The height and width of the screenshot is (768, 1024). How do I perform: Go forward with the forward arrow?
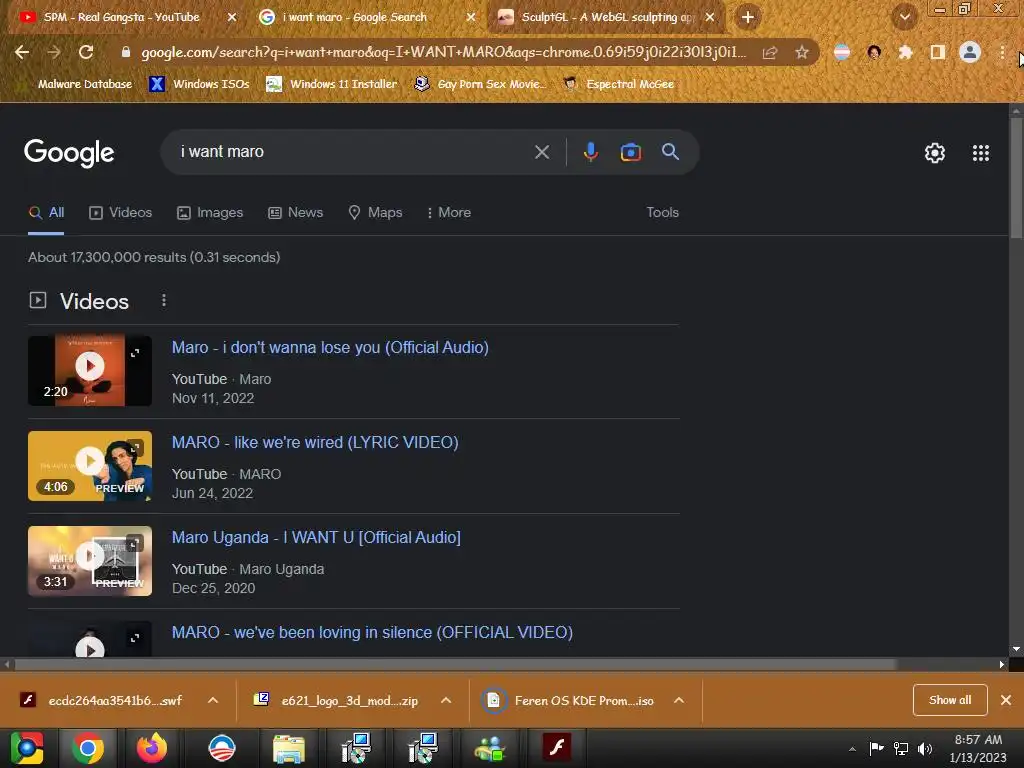pos(54,52)
